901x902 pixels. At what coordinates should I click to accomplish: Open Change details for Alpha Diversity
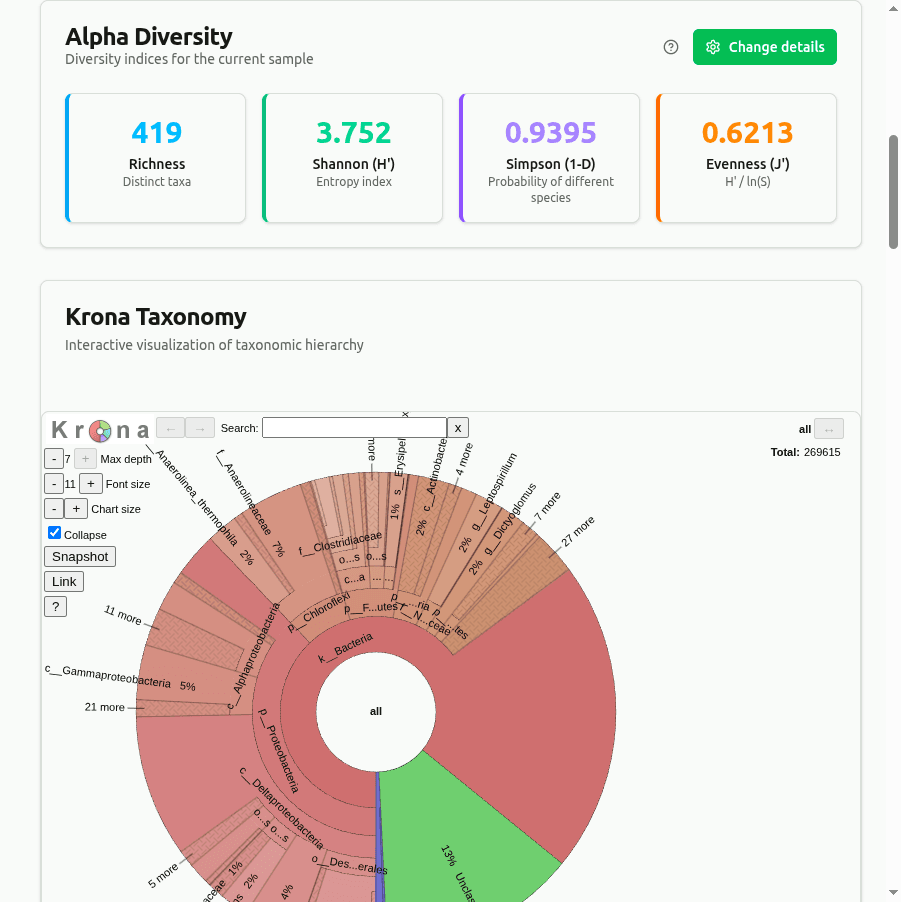[x=765, y=47]
